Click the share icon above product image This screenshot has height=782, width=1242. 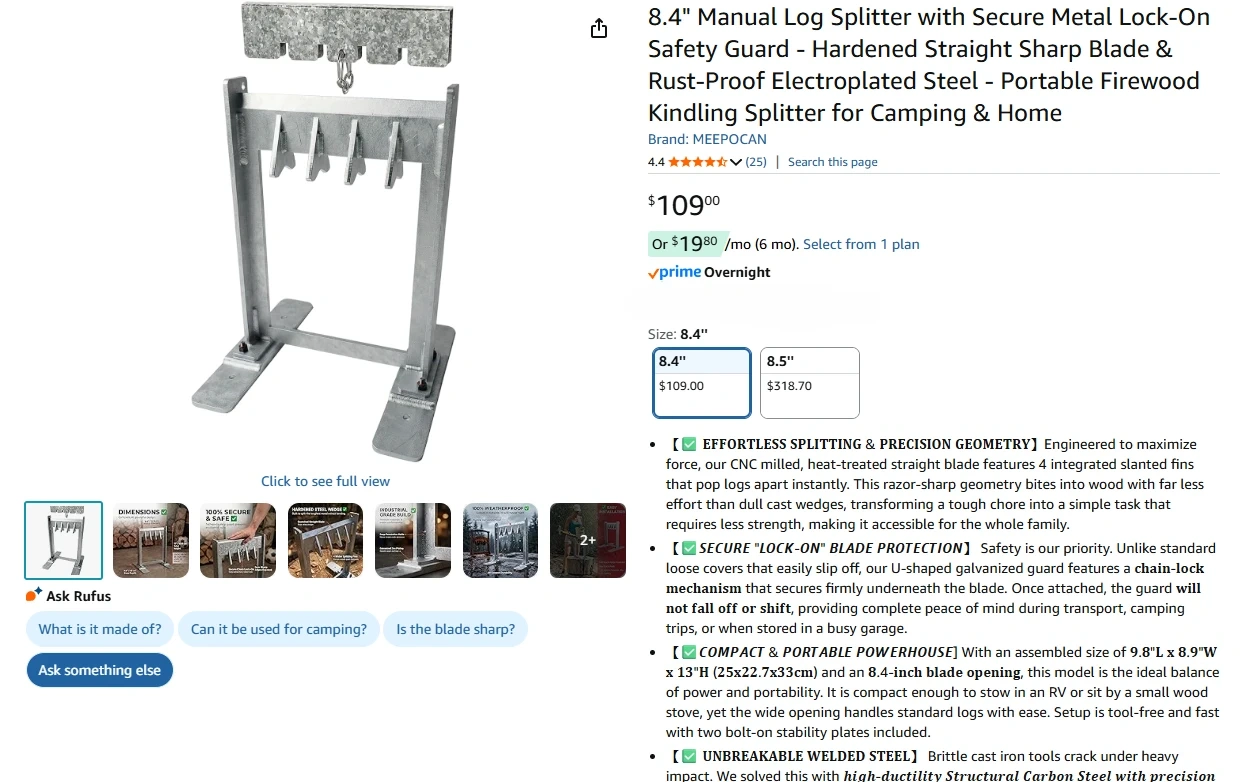click(x=599, y=28)
